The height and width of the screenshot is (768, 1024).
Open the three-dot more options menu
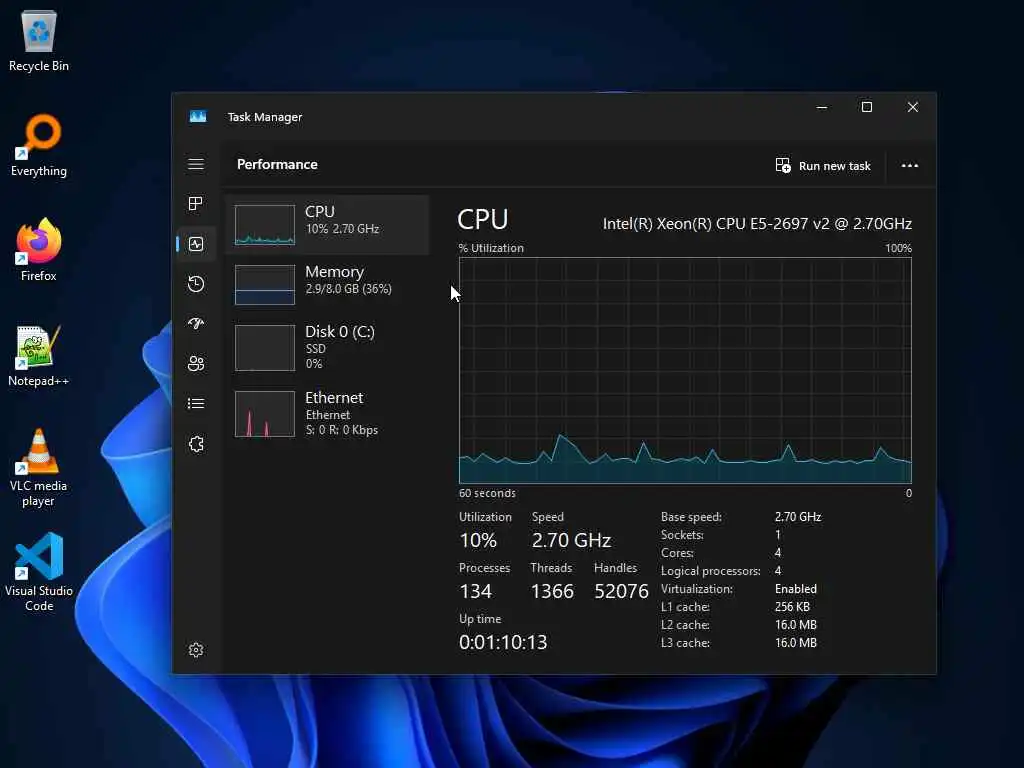(x=910, y=165)
